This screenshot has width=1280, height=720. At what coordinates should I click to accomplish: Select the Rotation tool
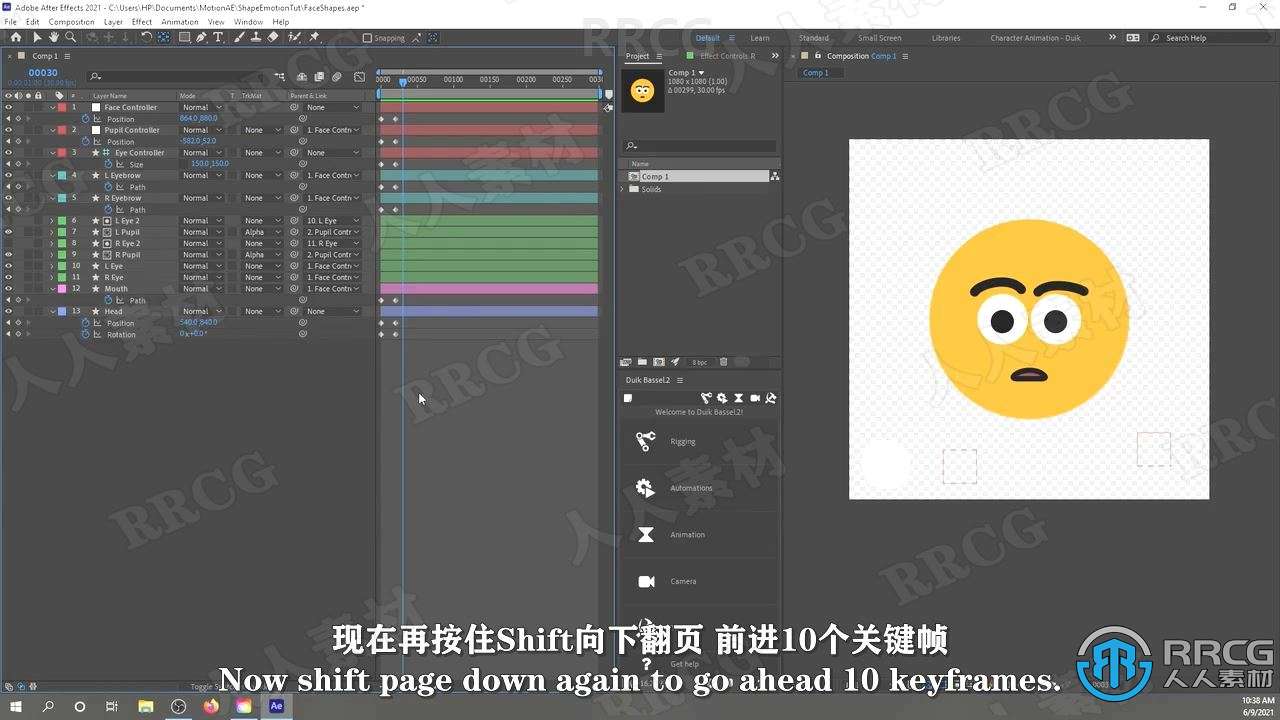[x=146, y=37]
